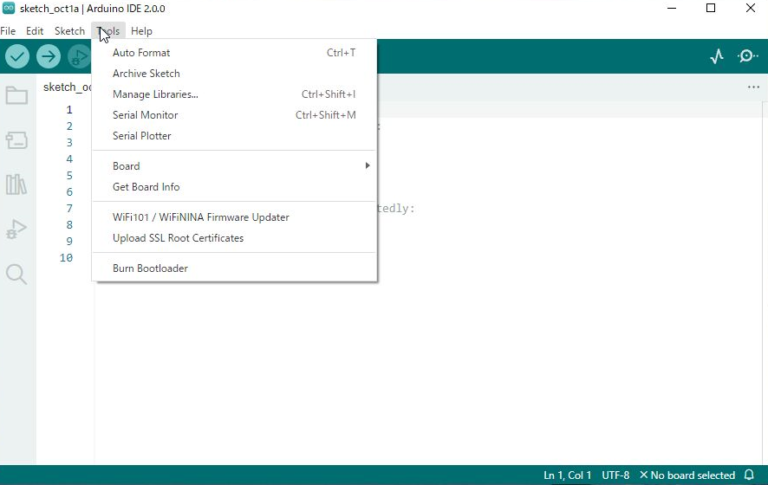The height and width of the screenshot is (485, 768).
Task: Minimize the Arduino IDE window
Action: pos(672,8)
